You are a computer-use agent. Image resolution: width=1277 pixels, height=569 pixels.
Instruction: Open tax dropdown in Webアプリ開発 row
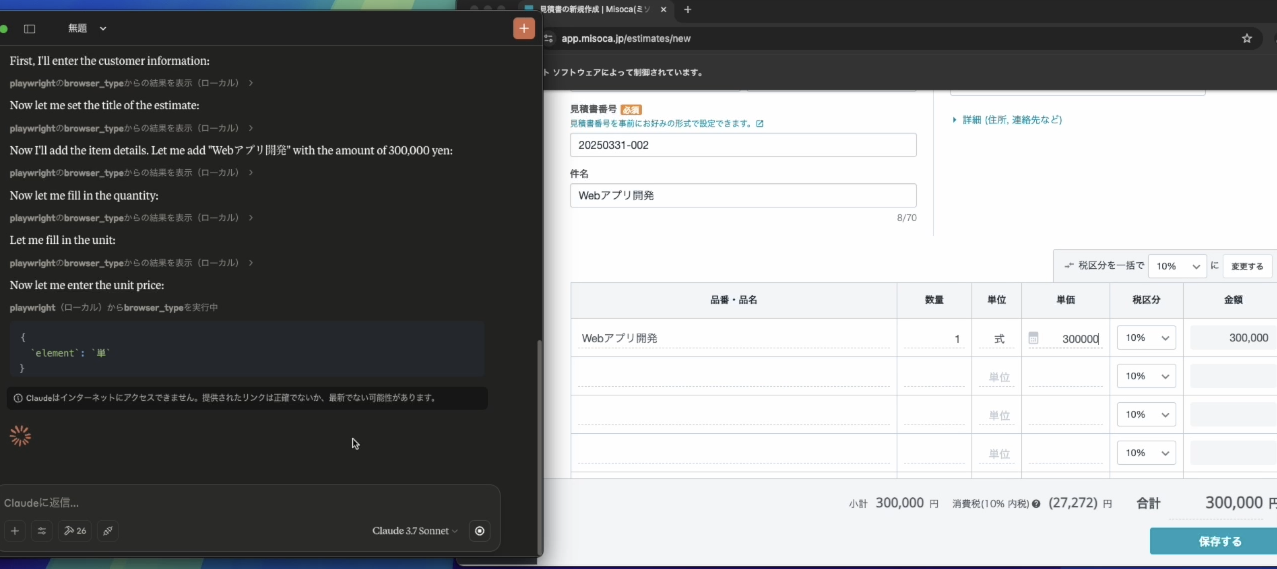point(1146,338)
